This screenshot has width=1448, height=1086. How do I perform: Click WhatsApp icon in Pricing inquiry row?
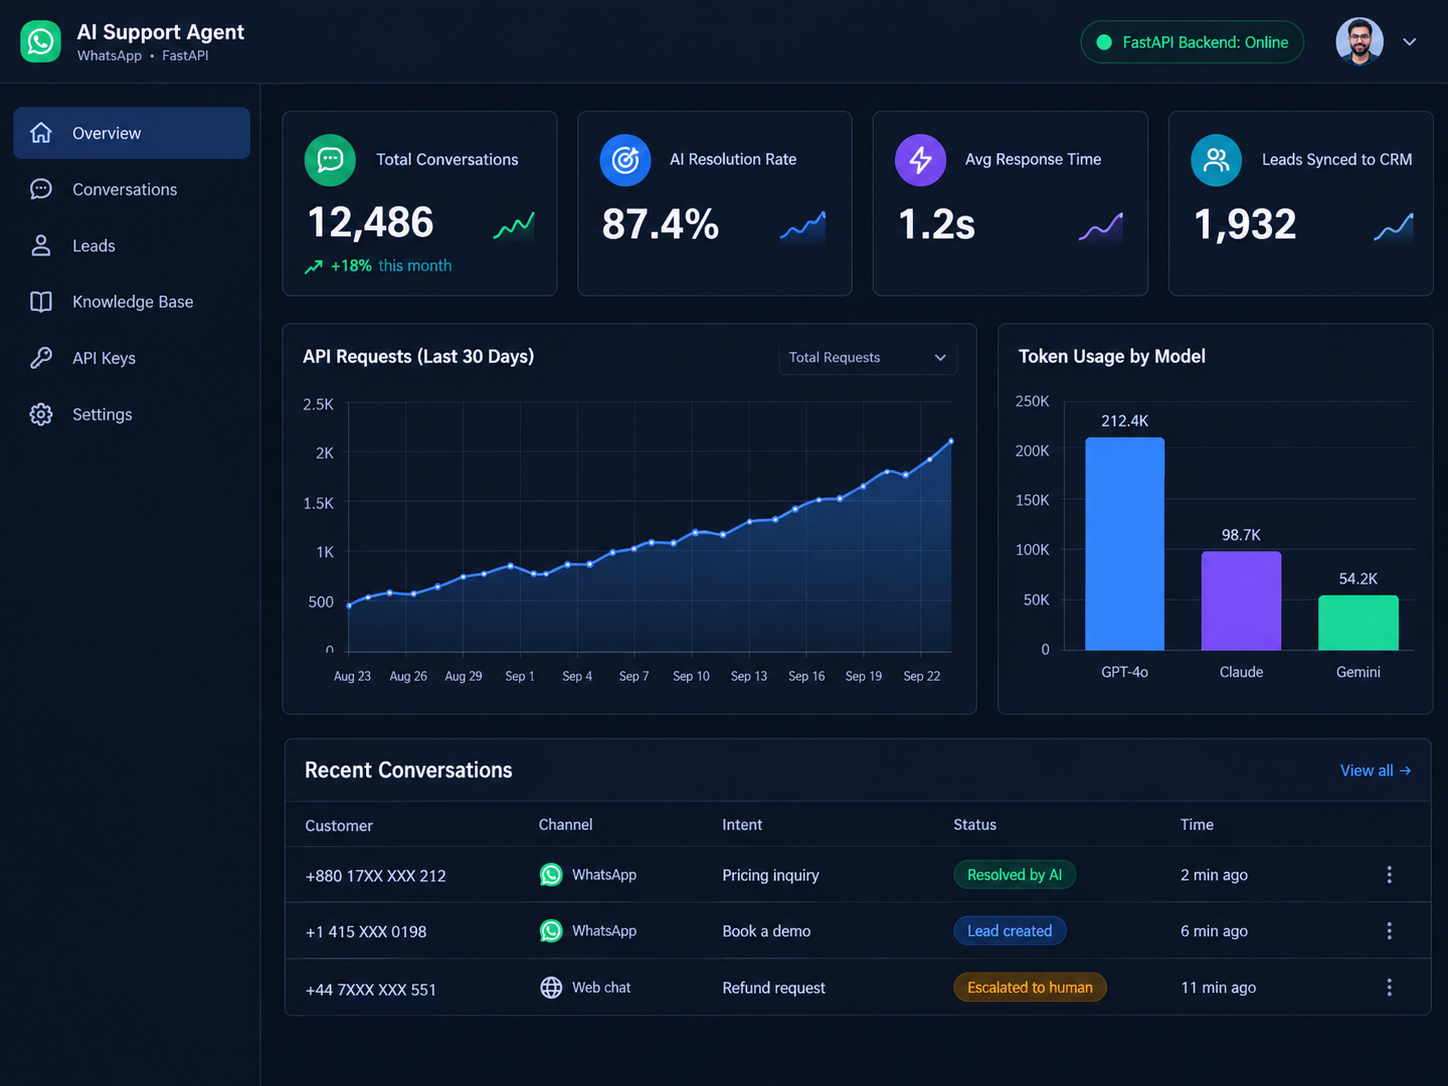coord(551,875)
